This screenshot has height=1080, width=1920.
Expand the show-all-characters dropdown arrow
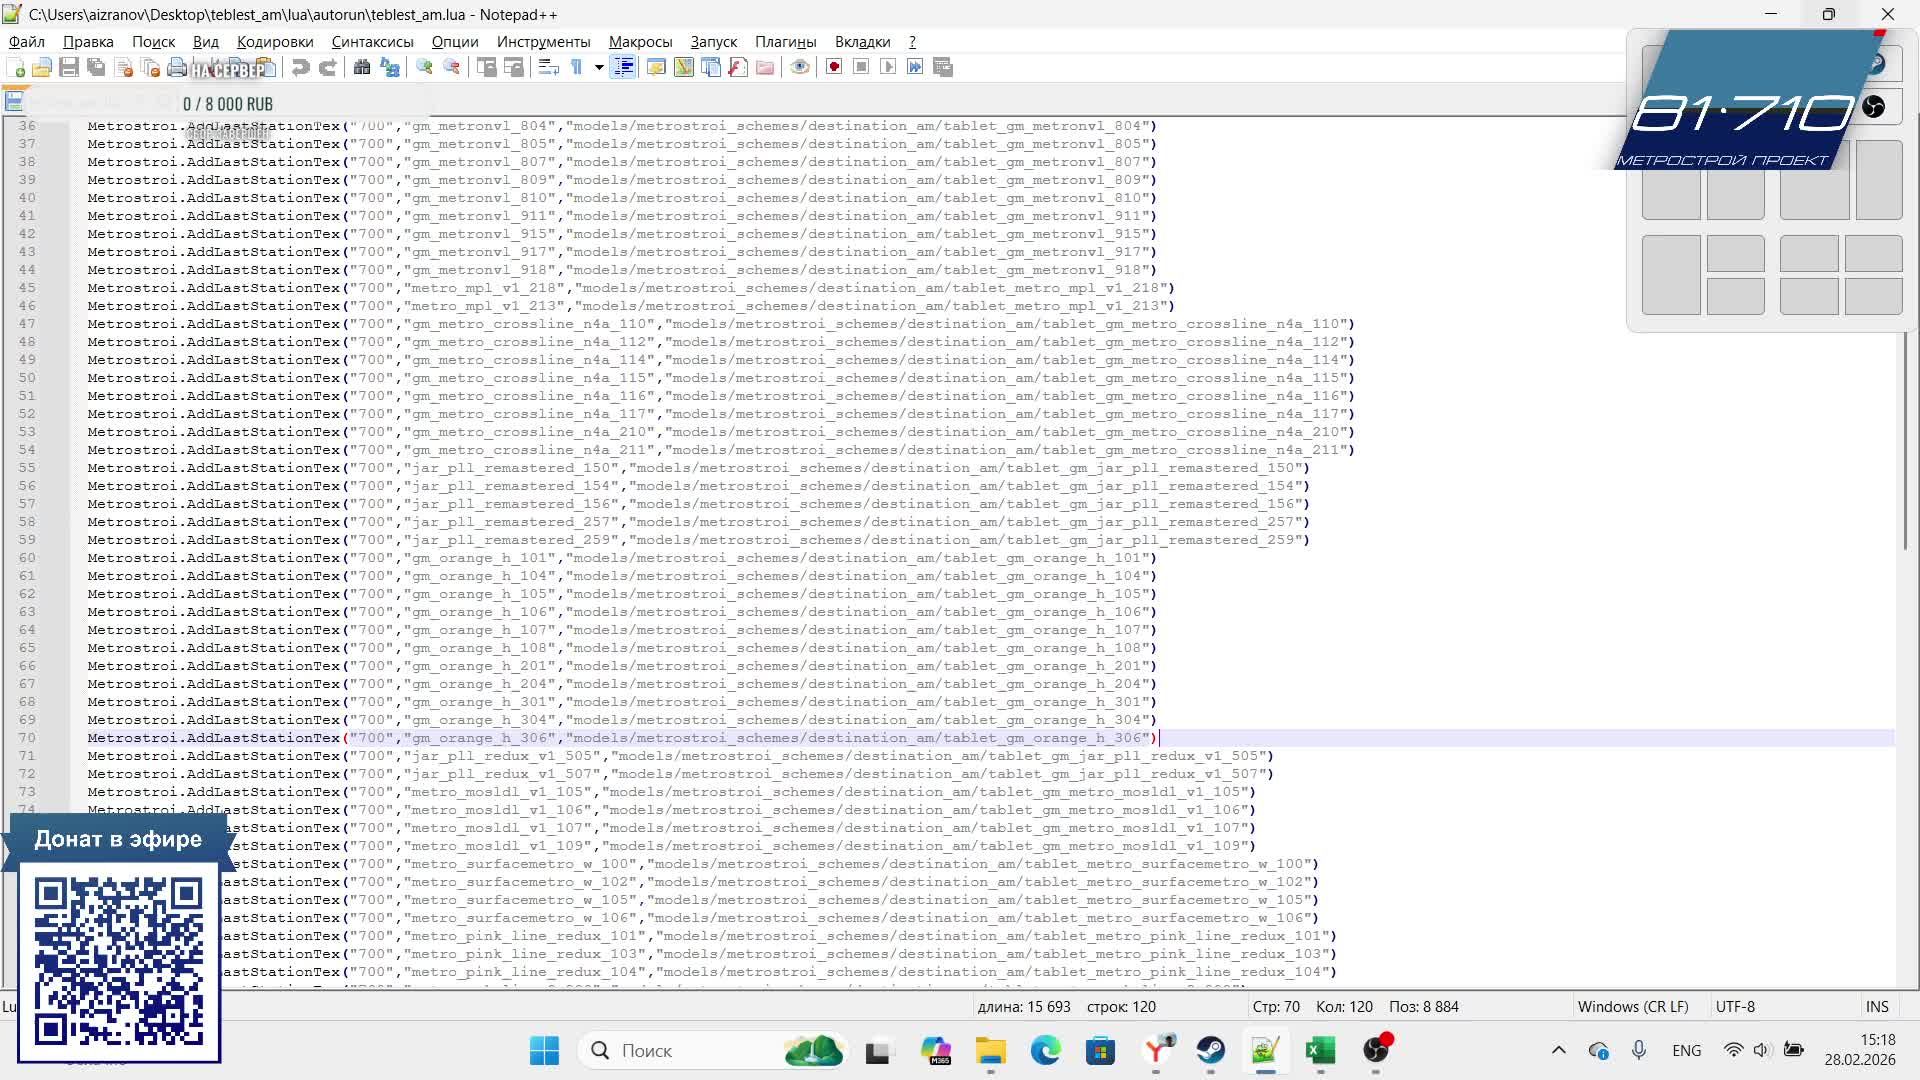pyautogui.click(x=599, y=67)
